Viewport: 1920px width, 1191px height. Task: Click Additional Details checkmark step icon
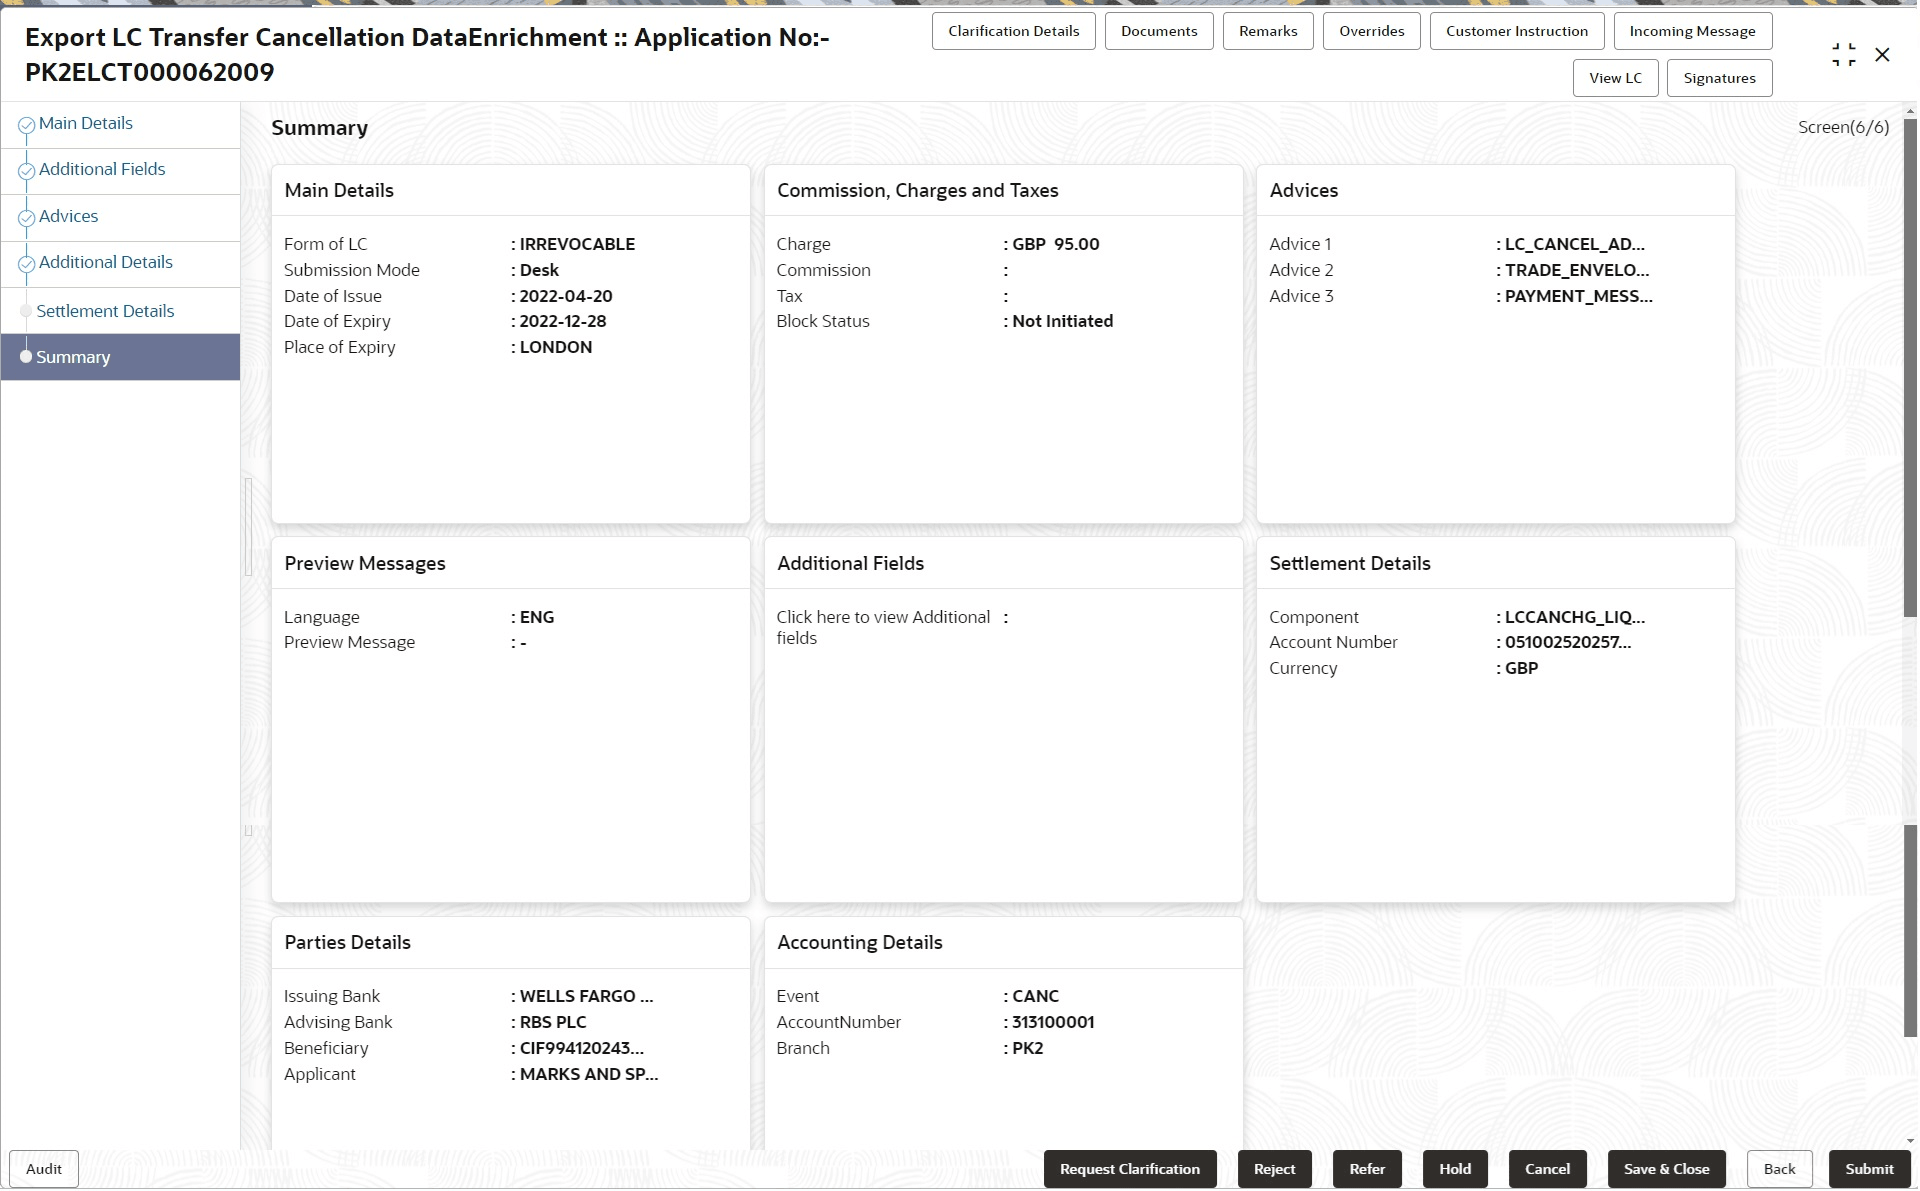click(27, 265)
